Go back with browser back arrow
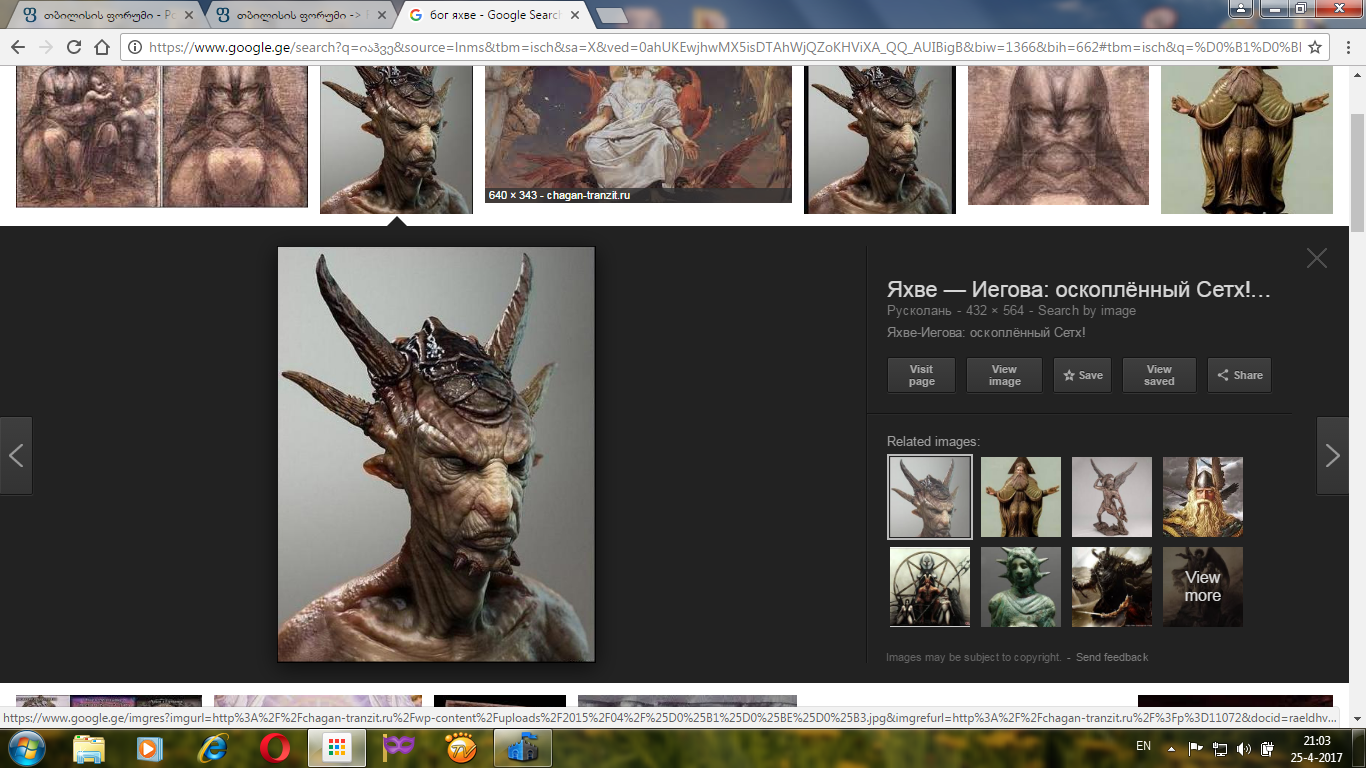Viewport: 1366px width, 768px height. 18,47
